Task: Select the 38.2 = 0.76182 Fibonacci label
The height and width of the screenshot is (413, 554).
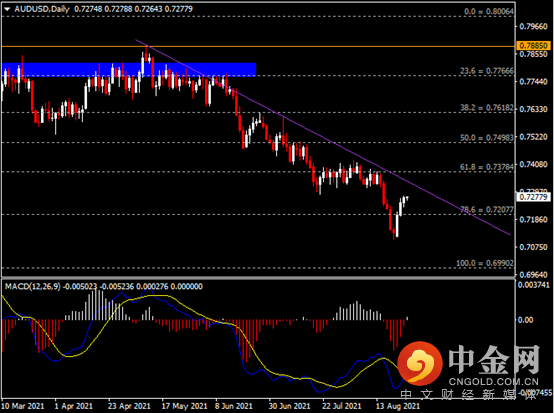Action: coord(487,108)
